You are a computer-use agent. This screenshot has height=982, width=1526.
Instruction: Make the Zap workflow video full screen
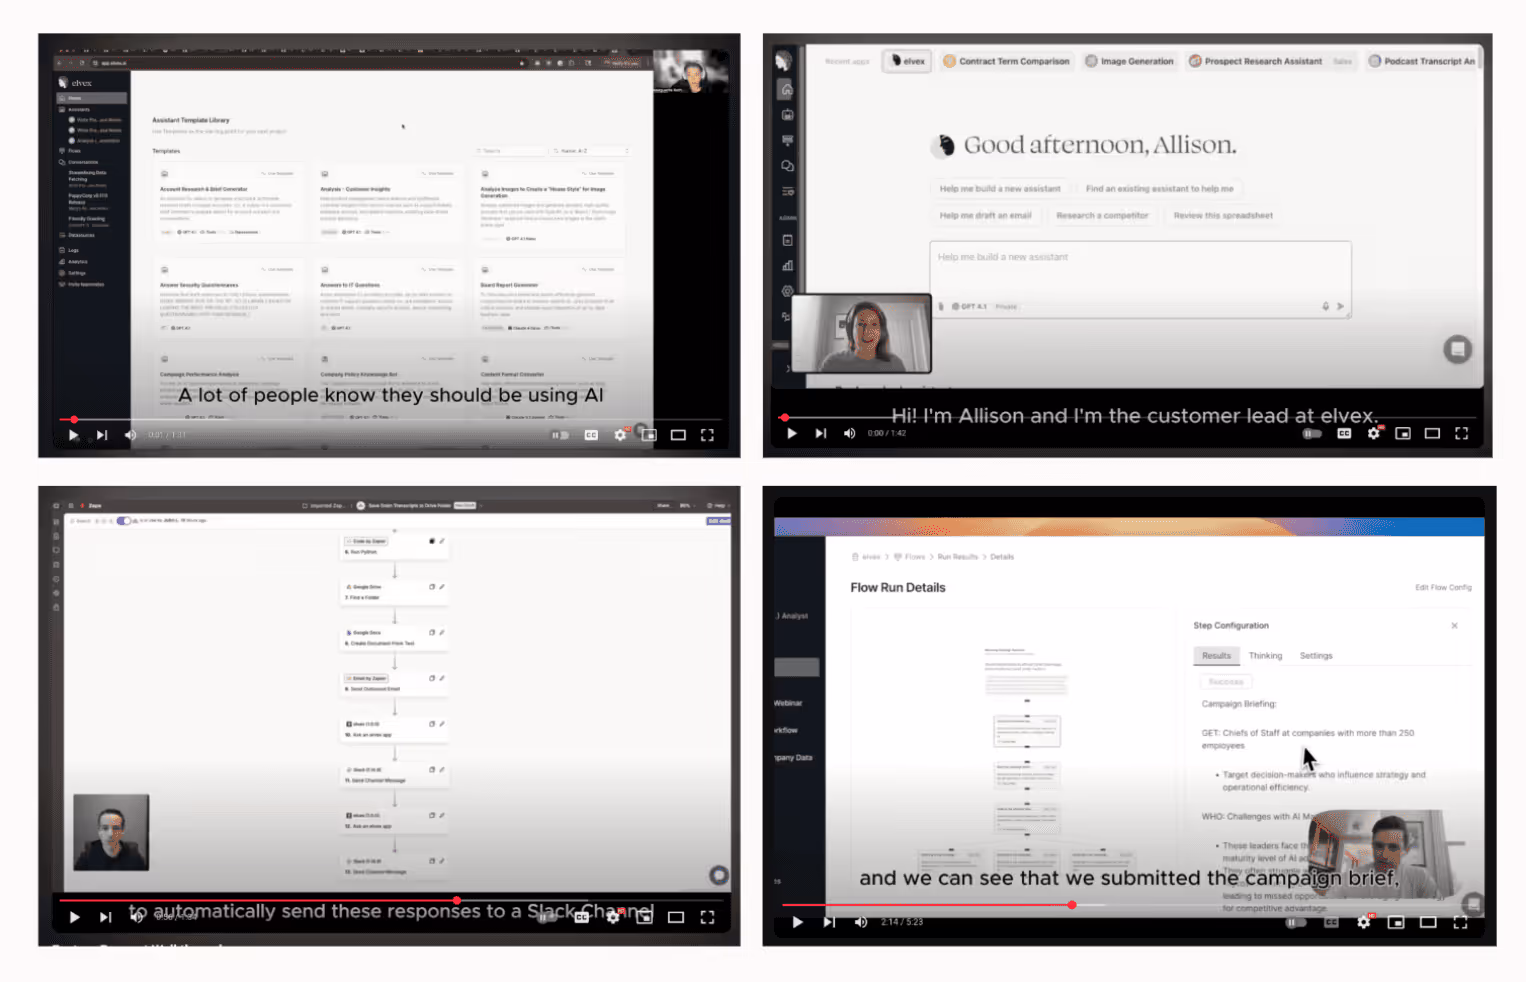(707, 917)
